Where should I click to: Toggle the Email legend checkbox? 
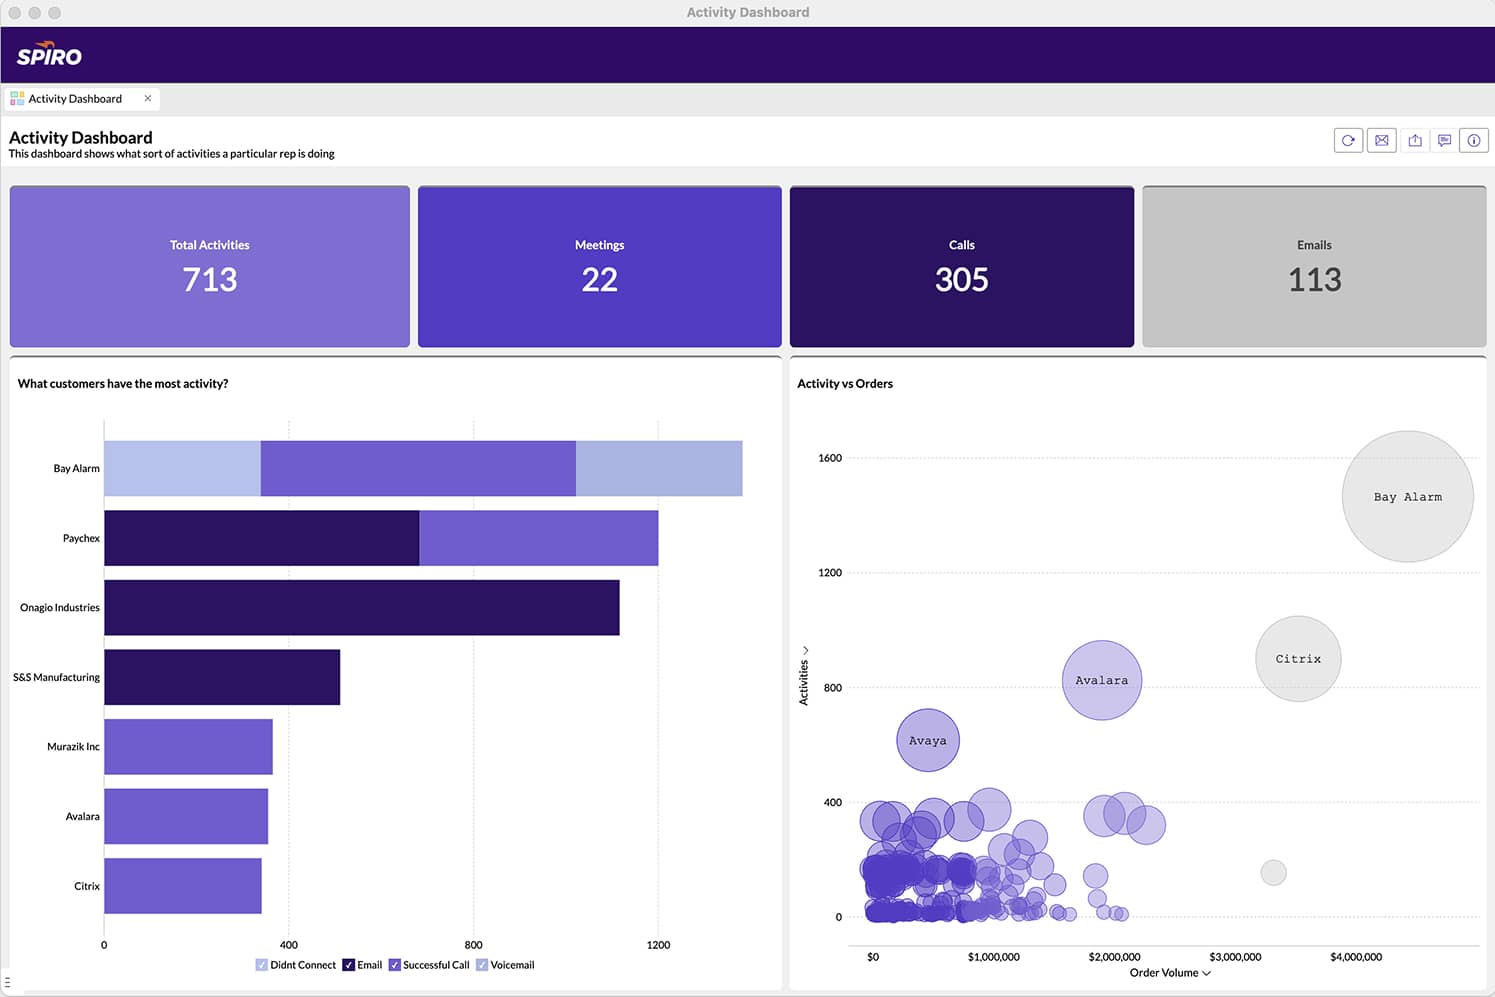click(x=348, y=965)
